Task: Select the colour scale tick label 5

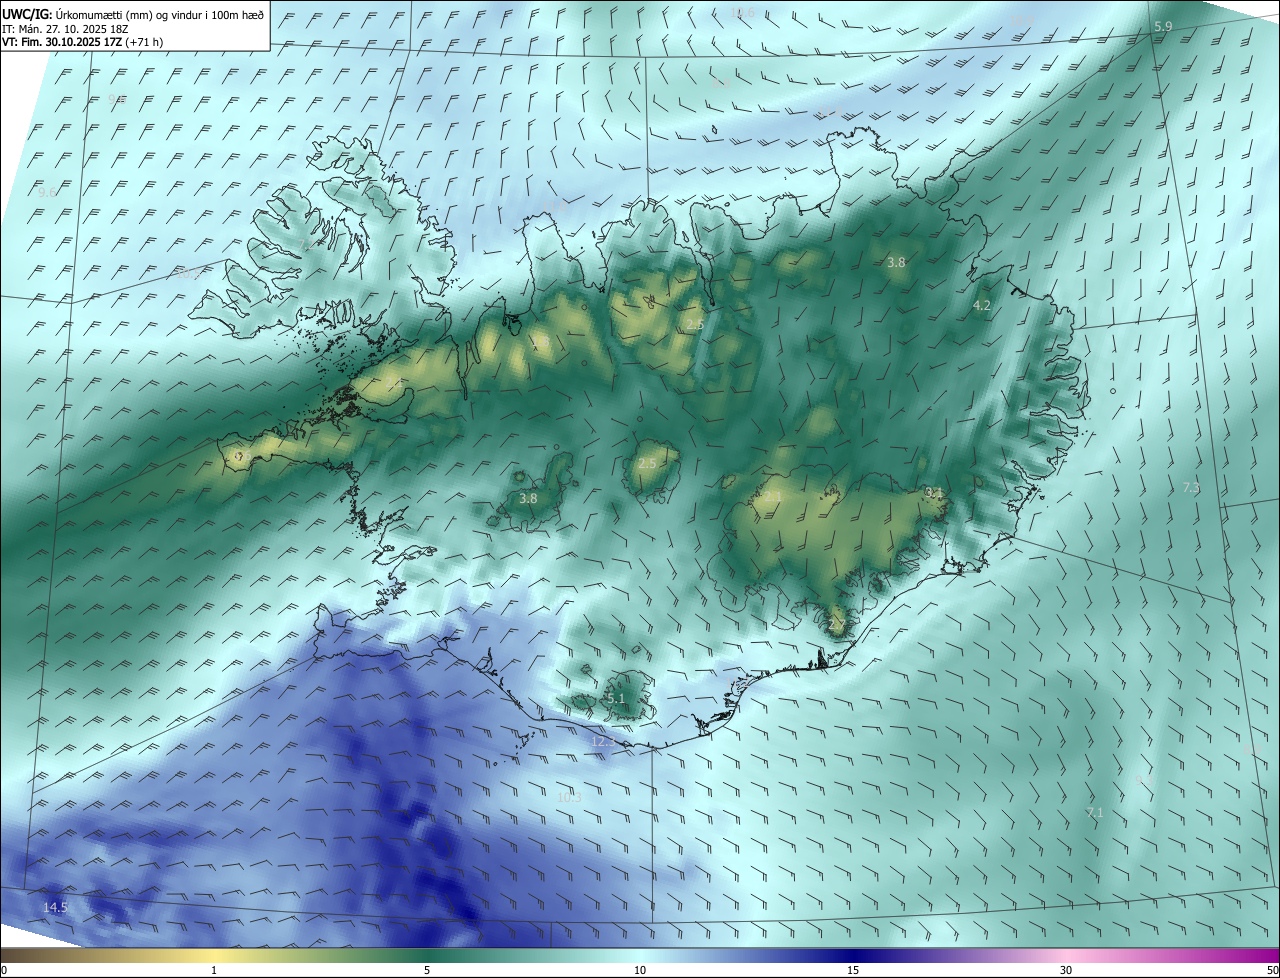Action: click(x=427, y=970)
